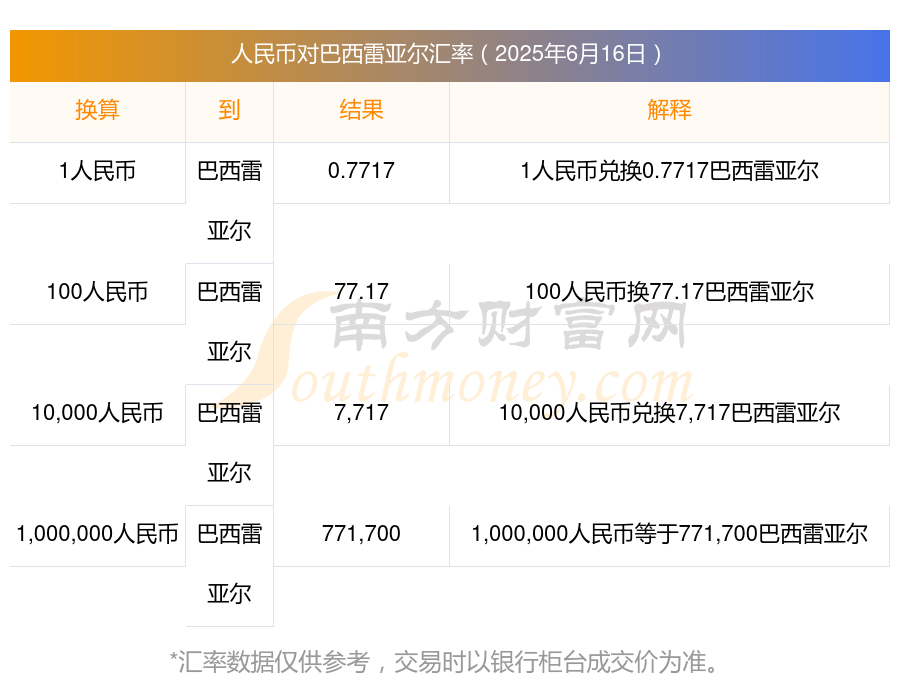Click the disclaimer *汇率数据仅供参考 footer text
This screenshot has width=900, height=693.
click(444, 662)
